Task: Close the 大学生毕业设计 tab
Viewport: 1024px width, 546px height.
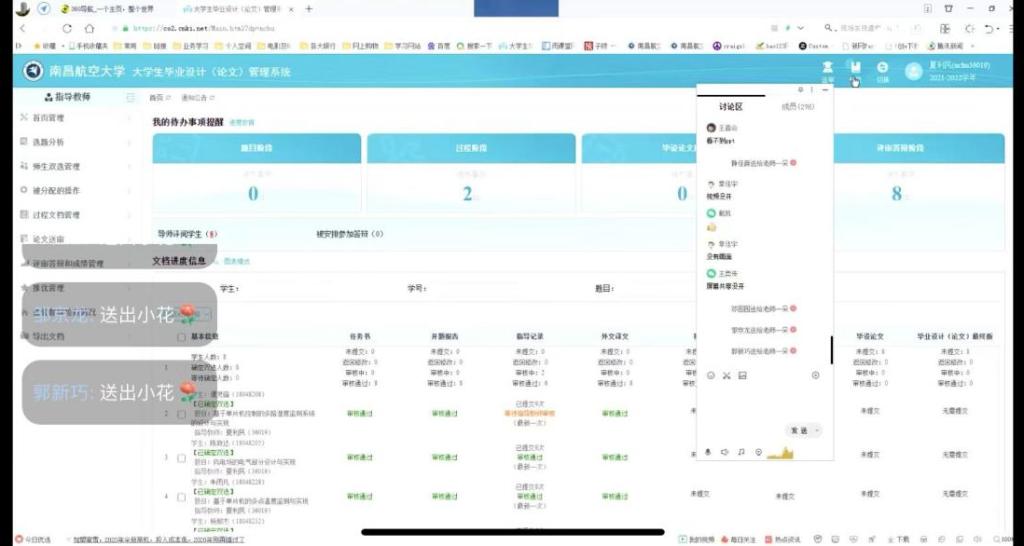Action: coord(291,9)
